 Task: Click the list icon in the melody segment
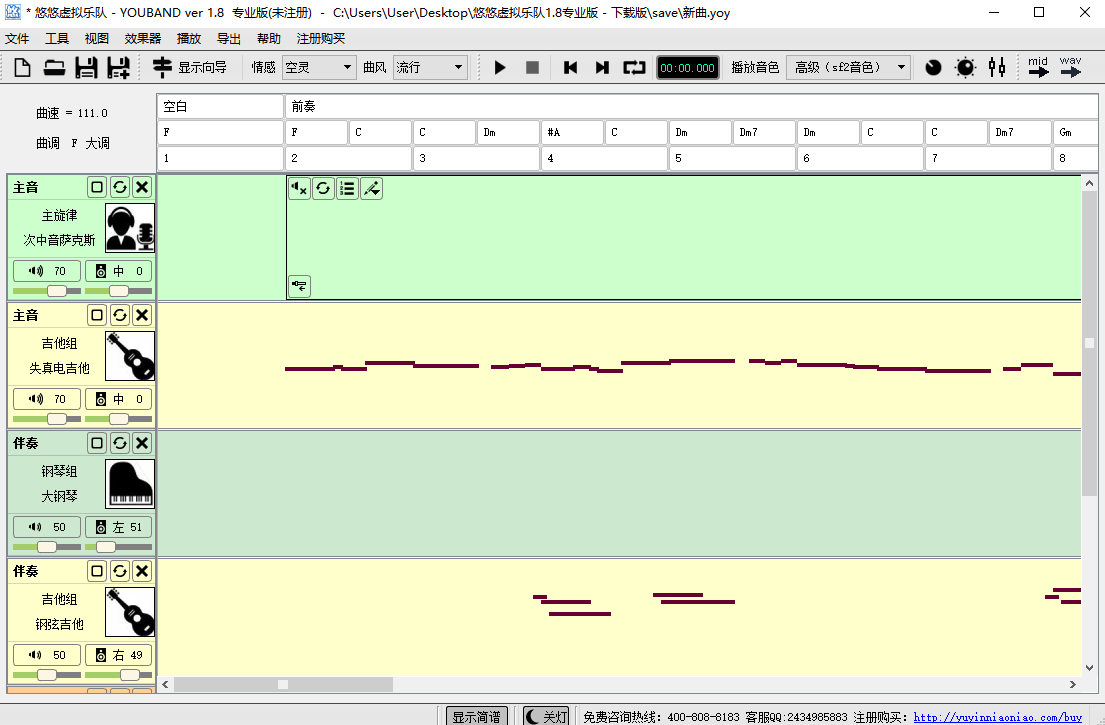coord(347,188)
